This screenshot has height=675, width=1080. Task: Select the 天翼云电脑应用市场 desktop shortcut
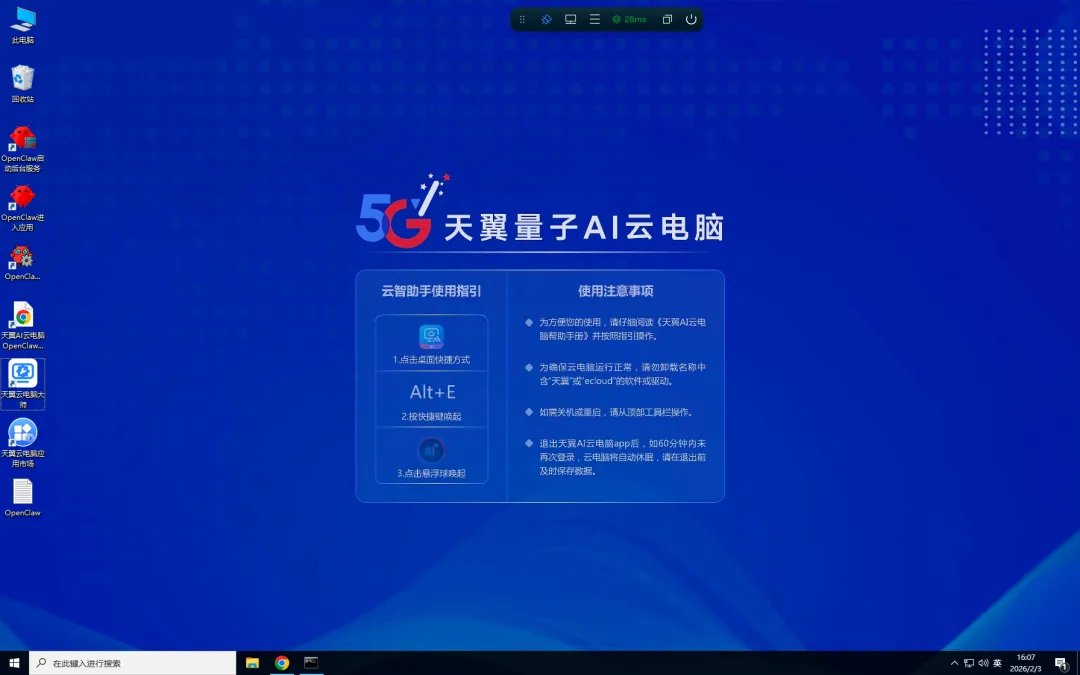pyautogui.click(x=23, y=444)
